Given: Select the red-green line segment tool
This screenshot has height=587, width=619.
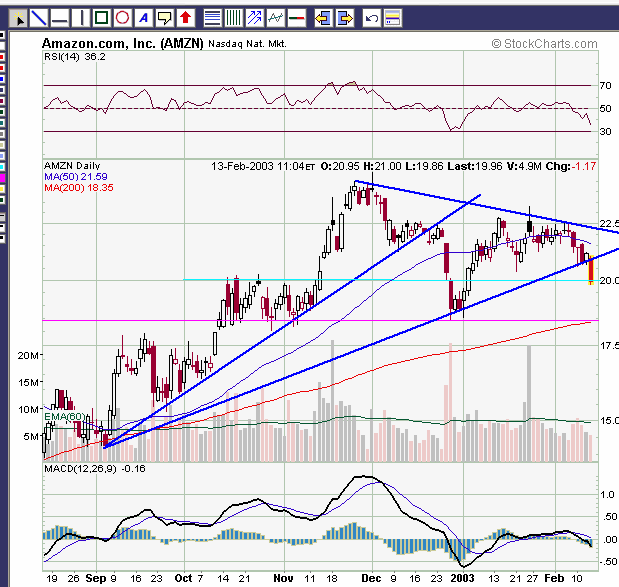Looking at the screenshot, I should pos(296,18).
